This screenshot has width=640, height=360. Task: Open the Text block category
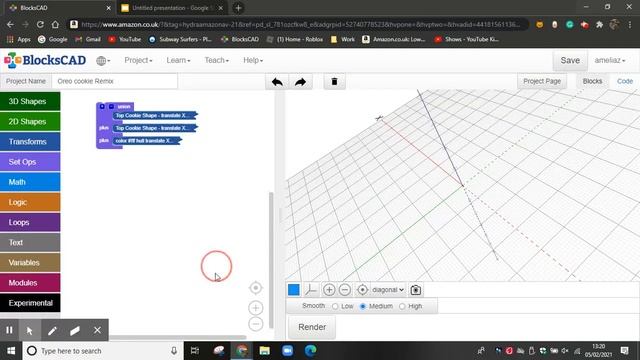[x=30, y=242]
